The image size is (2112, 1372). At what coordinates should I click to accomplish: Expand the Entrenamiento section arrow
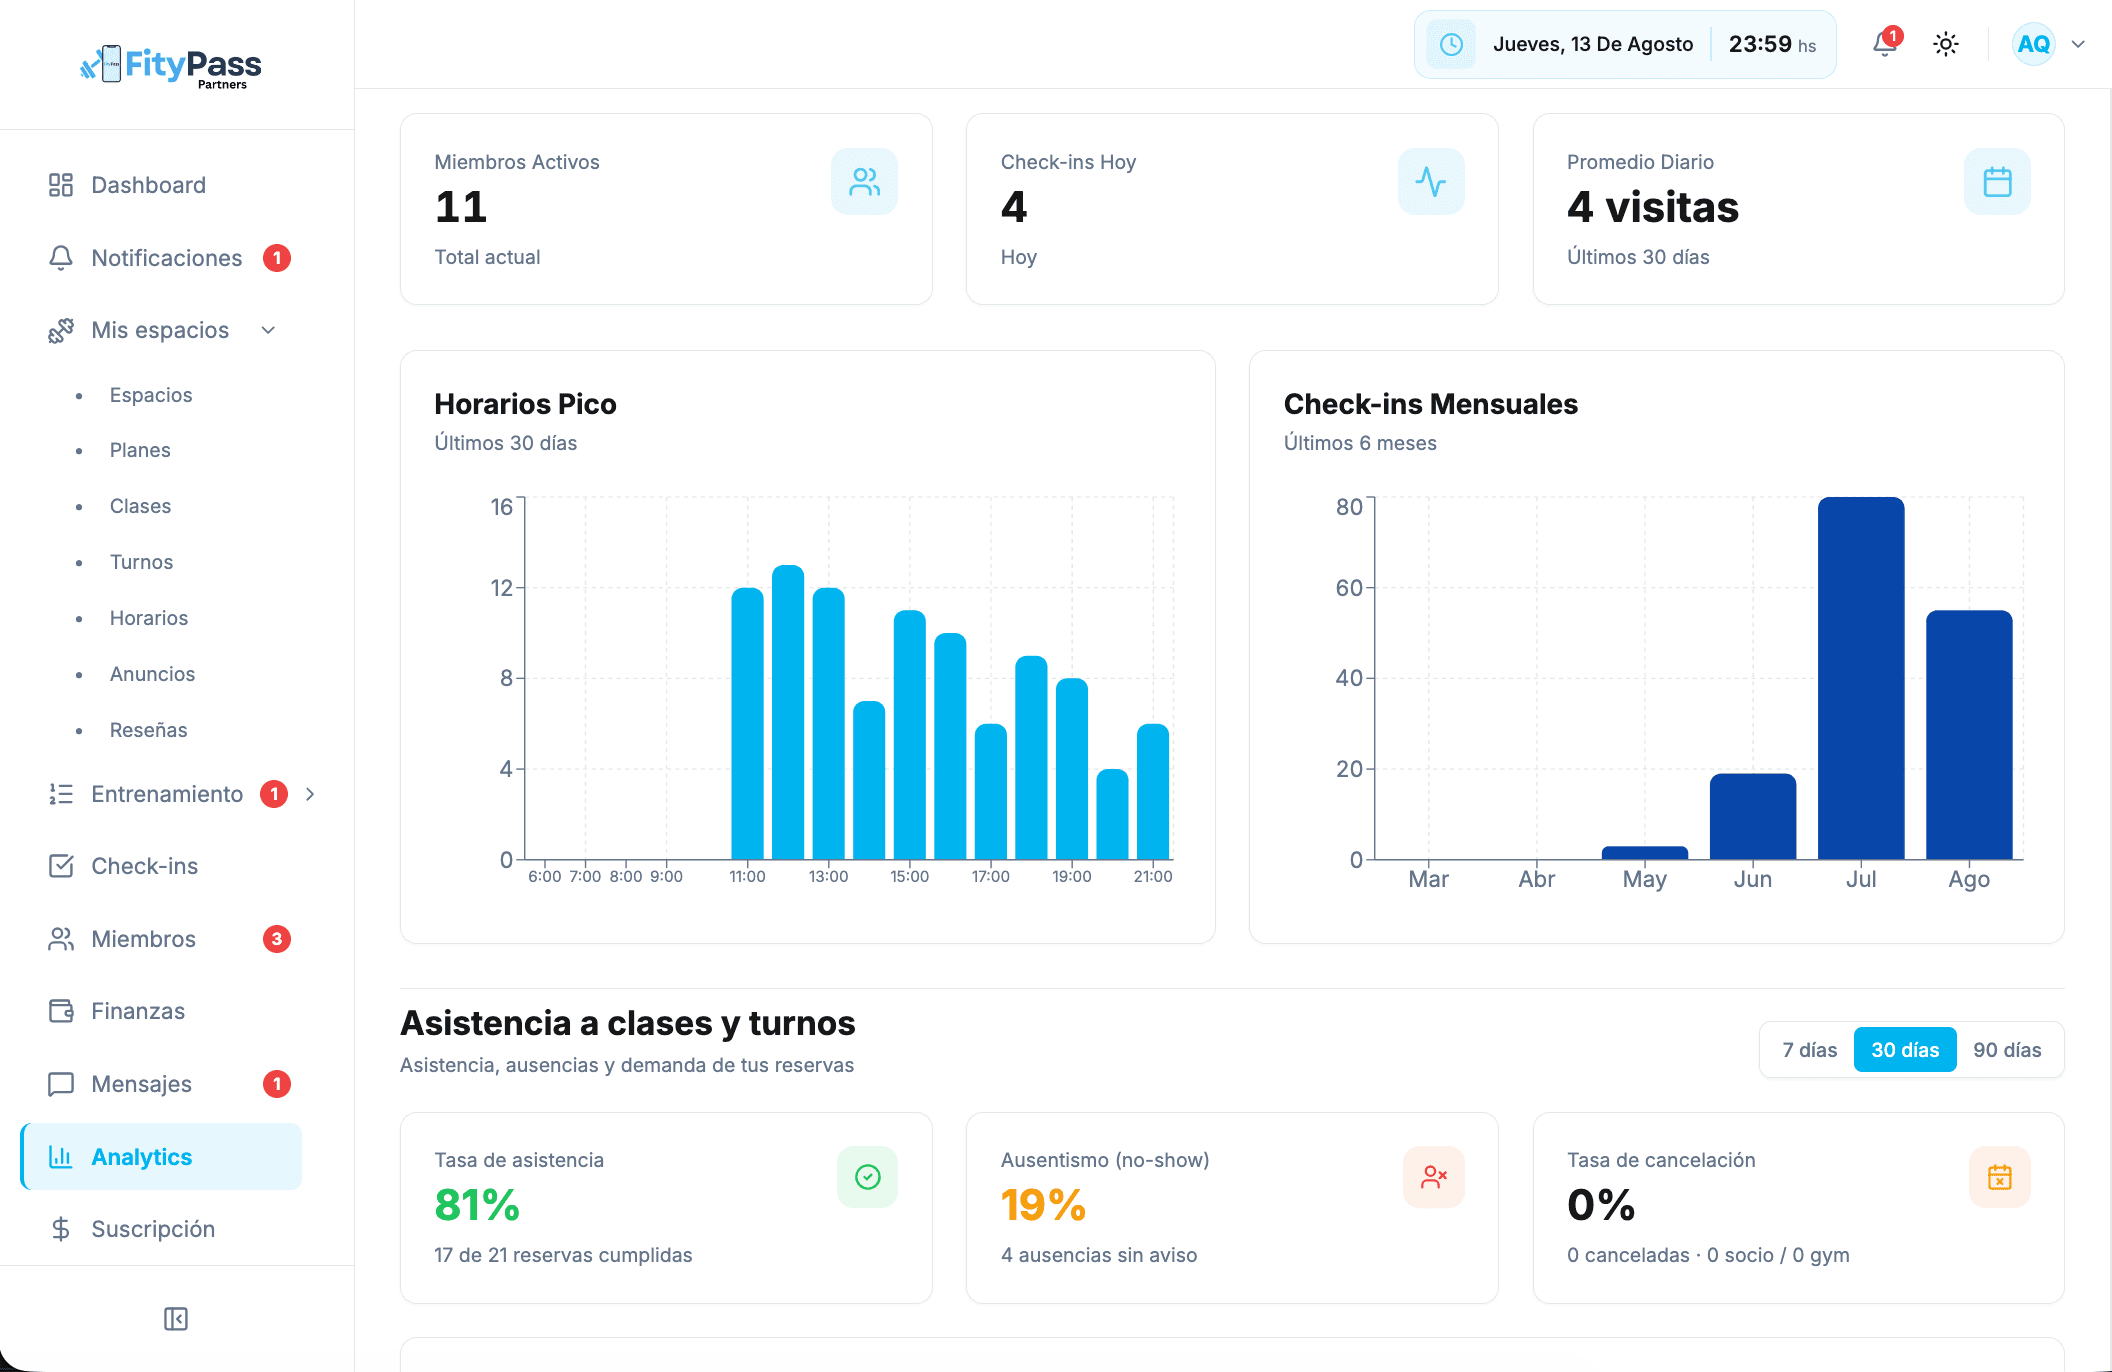click(310, 794)
